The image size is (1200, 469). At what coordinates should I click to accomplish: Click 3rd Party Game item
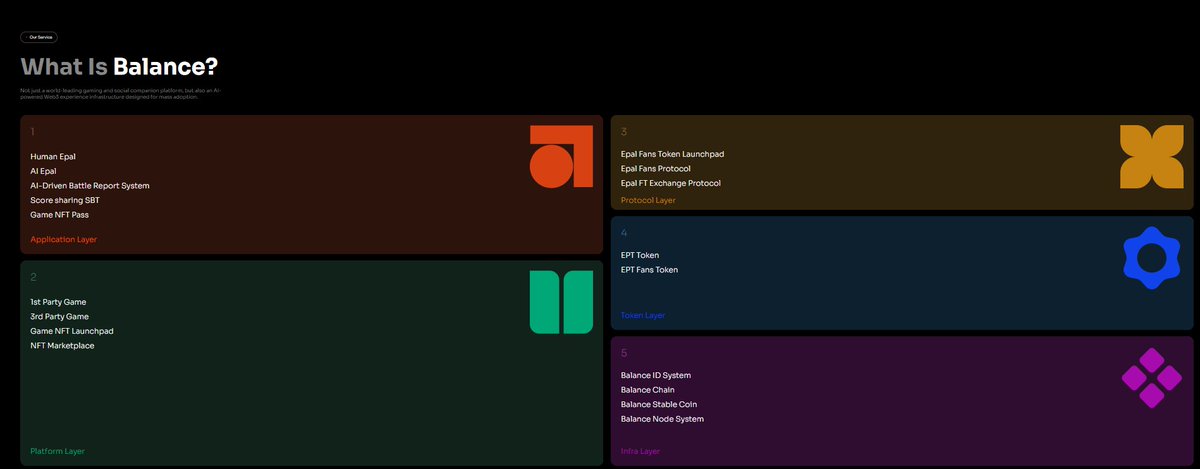pos(59,316)
